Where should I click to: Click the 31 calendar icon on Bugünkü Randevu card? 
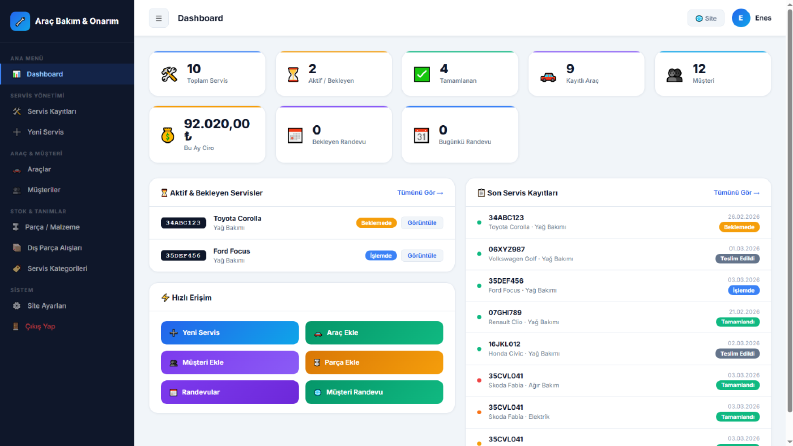(421, 135)
